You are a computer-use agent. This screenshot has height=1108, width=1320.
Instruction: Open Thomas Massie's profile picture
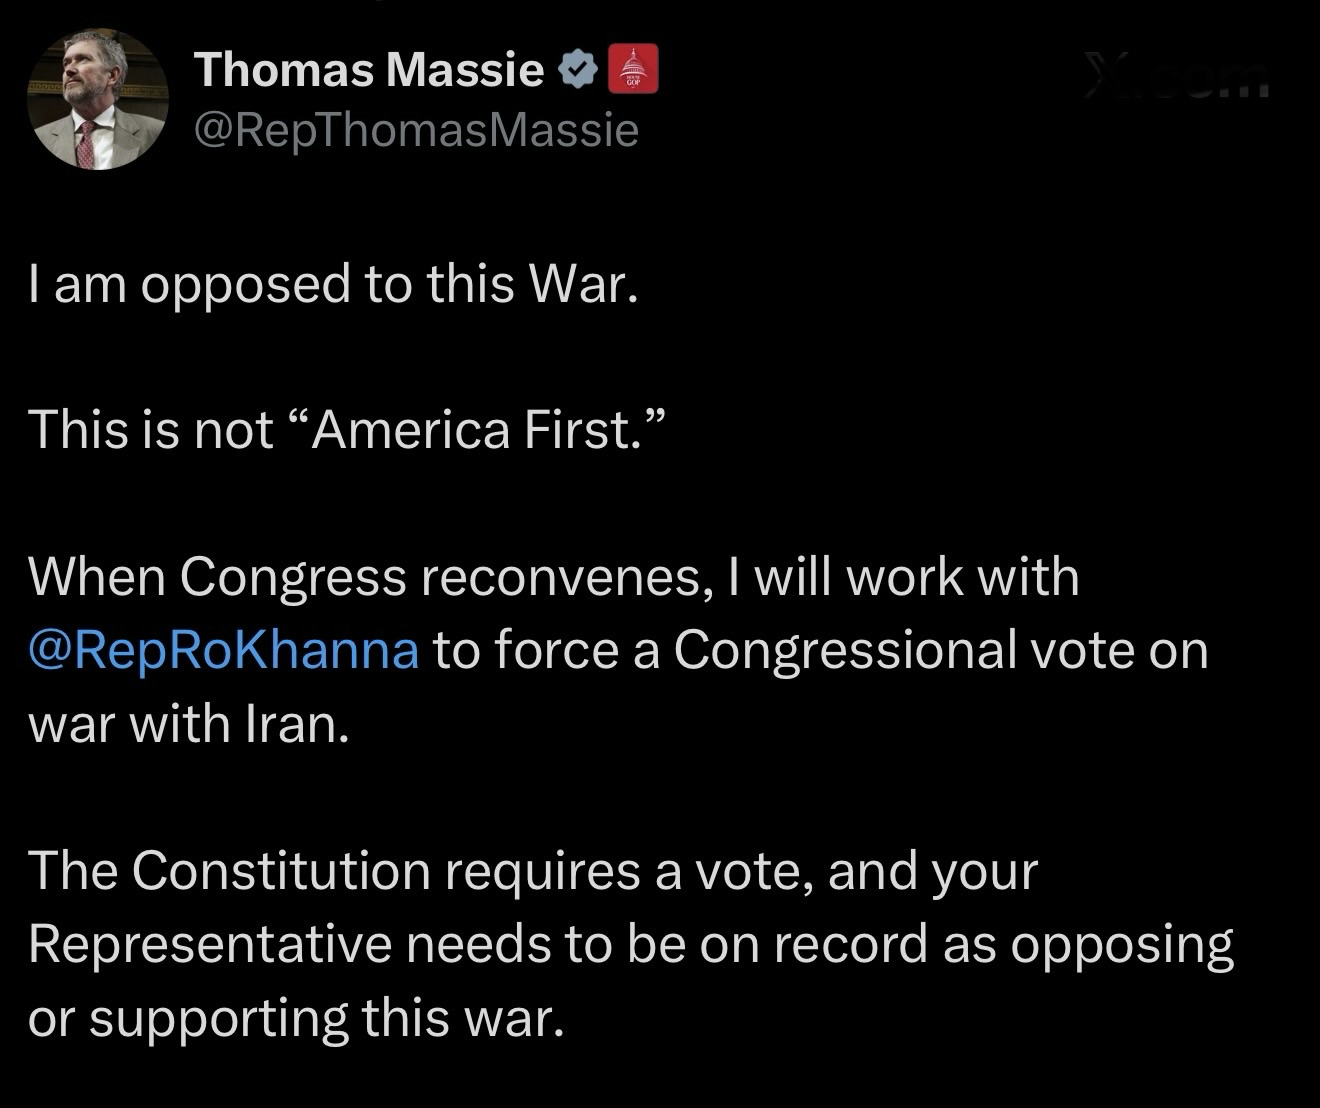point(97,99)
